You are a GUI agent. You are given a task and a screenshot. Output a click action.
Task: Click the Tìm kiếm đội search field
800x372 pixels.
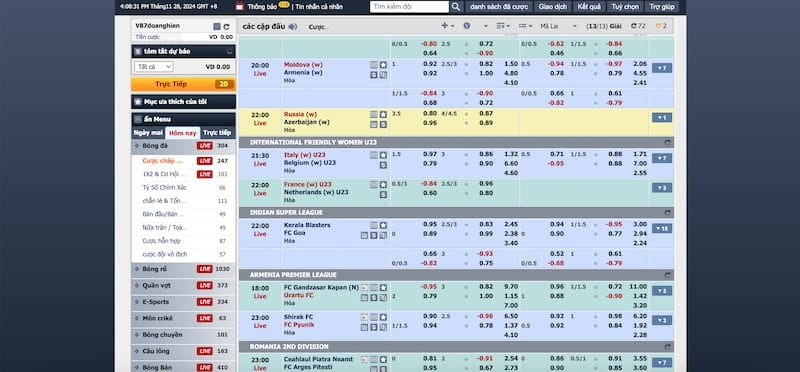[x=409, y=7]
